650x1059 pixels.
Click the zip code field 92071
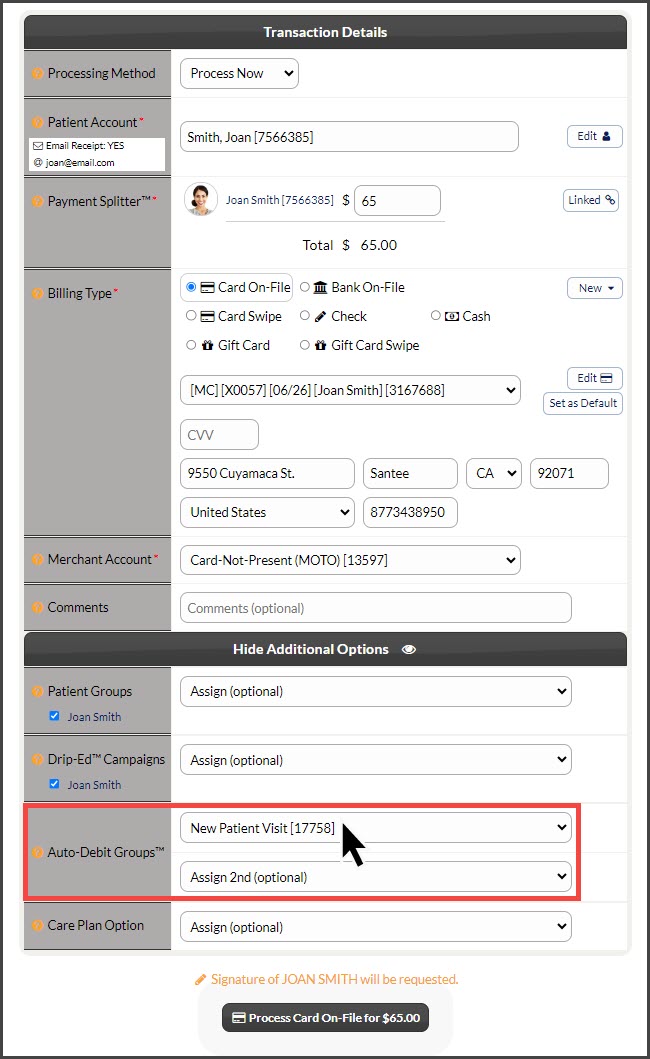click(570, 473)
